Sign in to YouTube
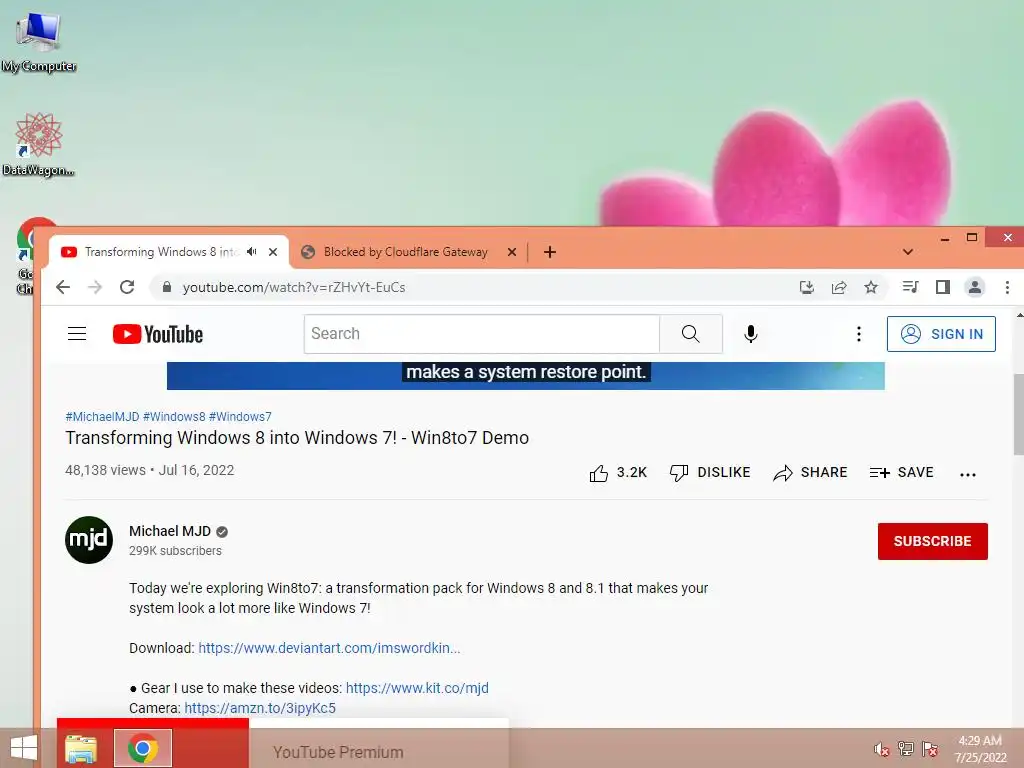Image resolution: width=1024 pixels, height=768 pixels. click(x=941, y=334)
